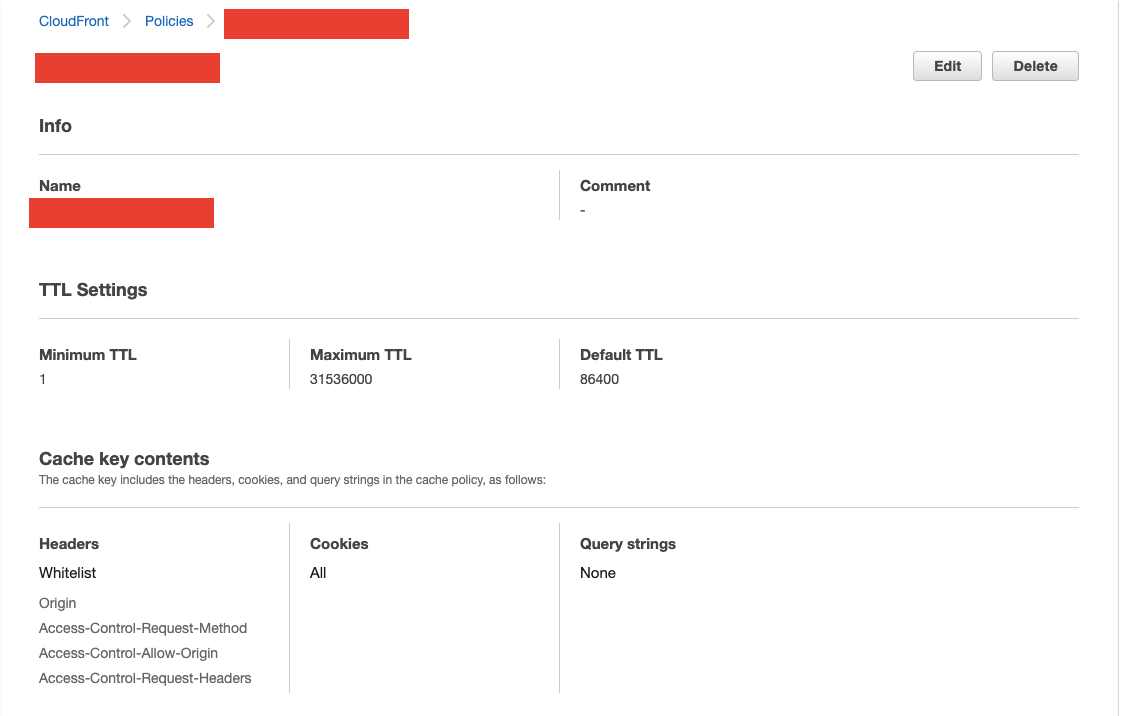Click the Access-Control-Request-Headers header entry
The image size is (1121, 716).
click(x=144, y=678)
